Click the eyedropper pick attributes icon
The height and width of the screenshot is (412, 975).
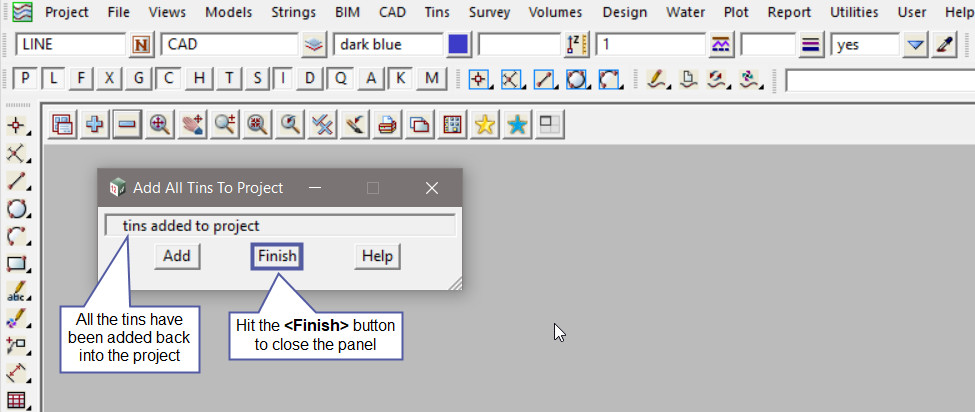tap(945, 45)
